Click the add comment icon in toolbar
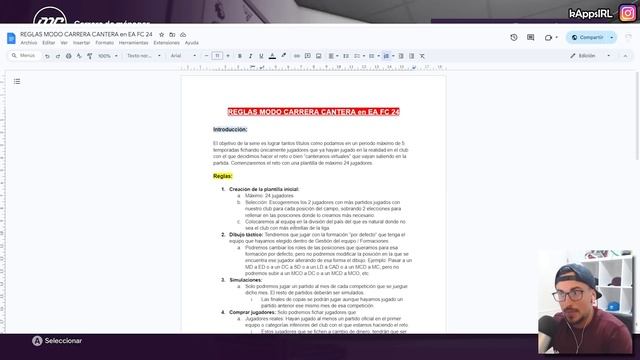640x360 pixels. pyautogui.click(x=308, y=56)
